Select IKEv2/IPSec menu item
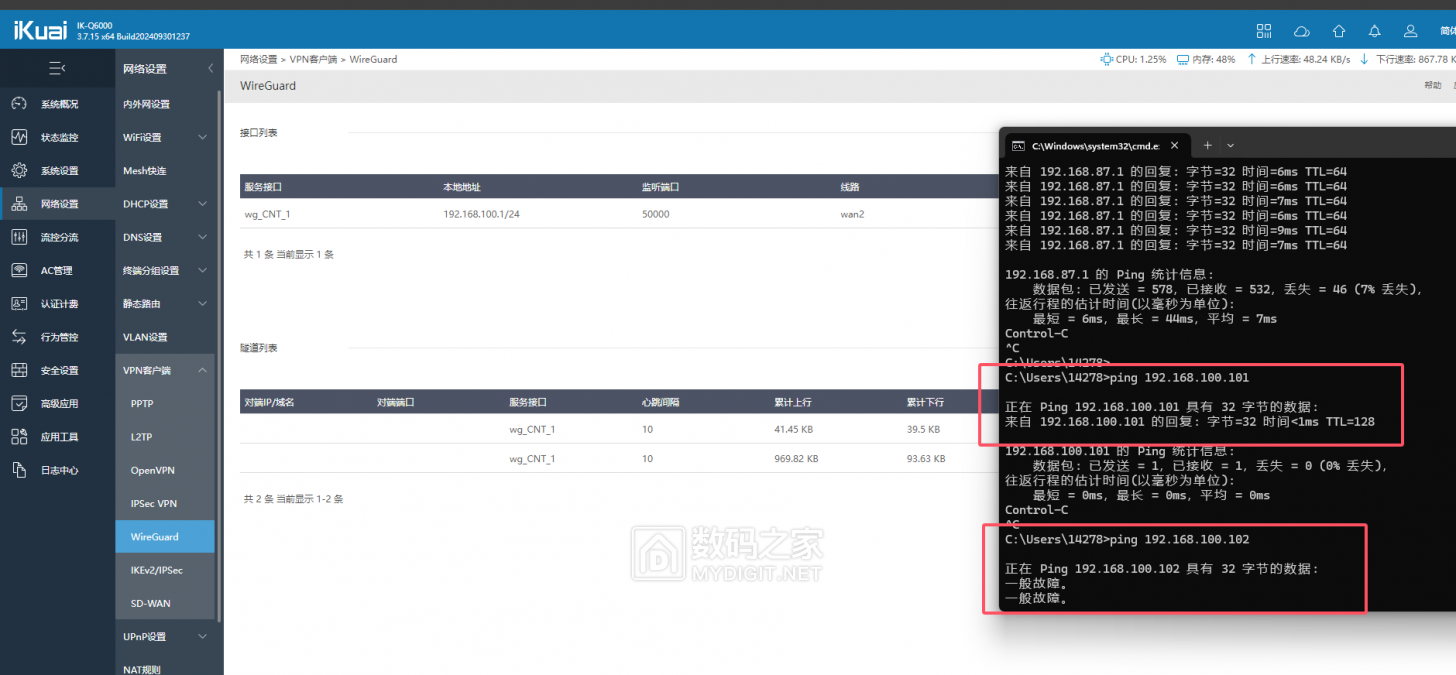1456x675 pixels. pos(157,570)
